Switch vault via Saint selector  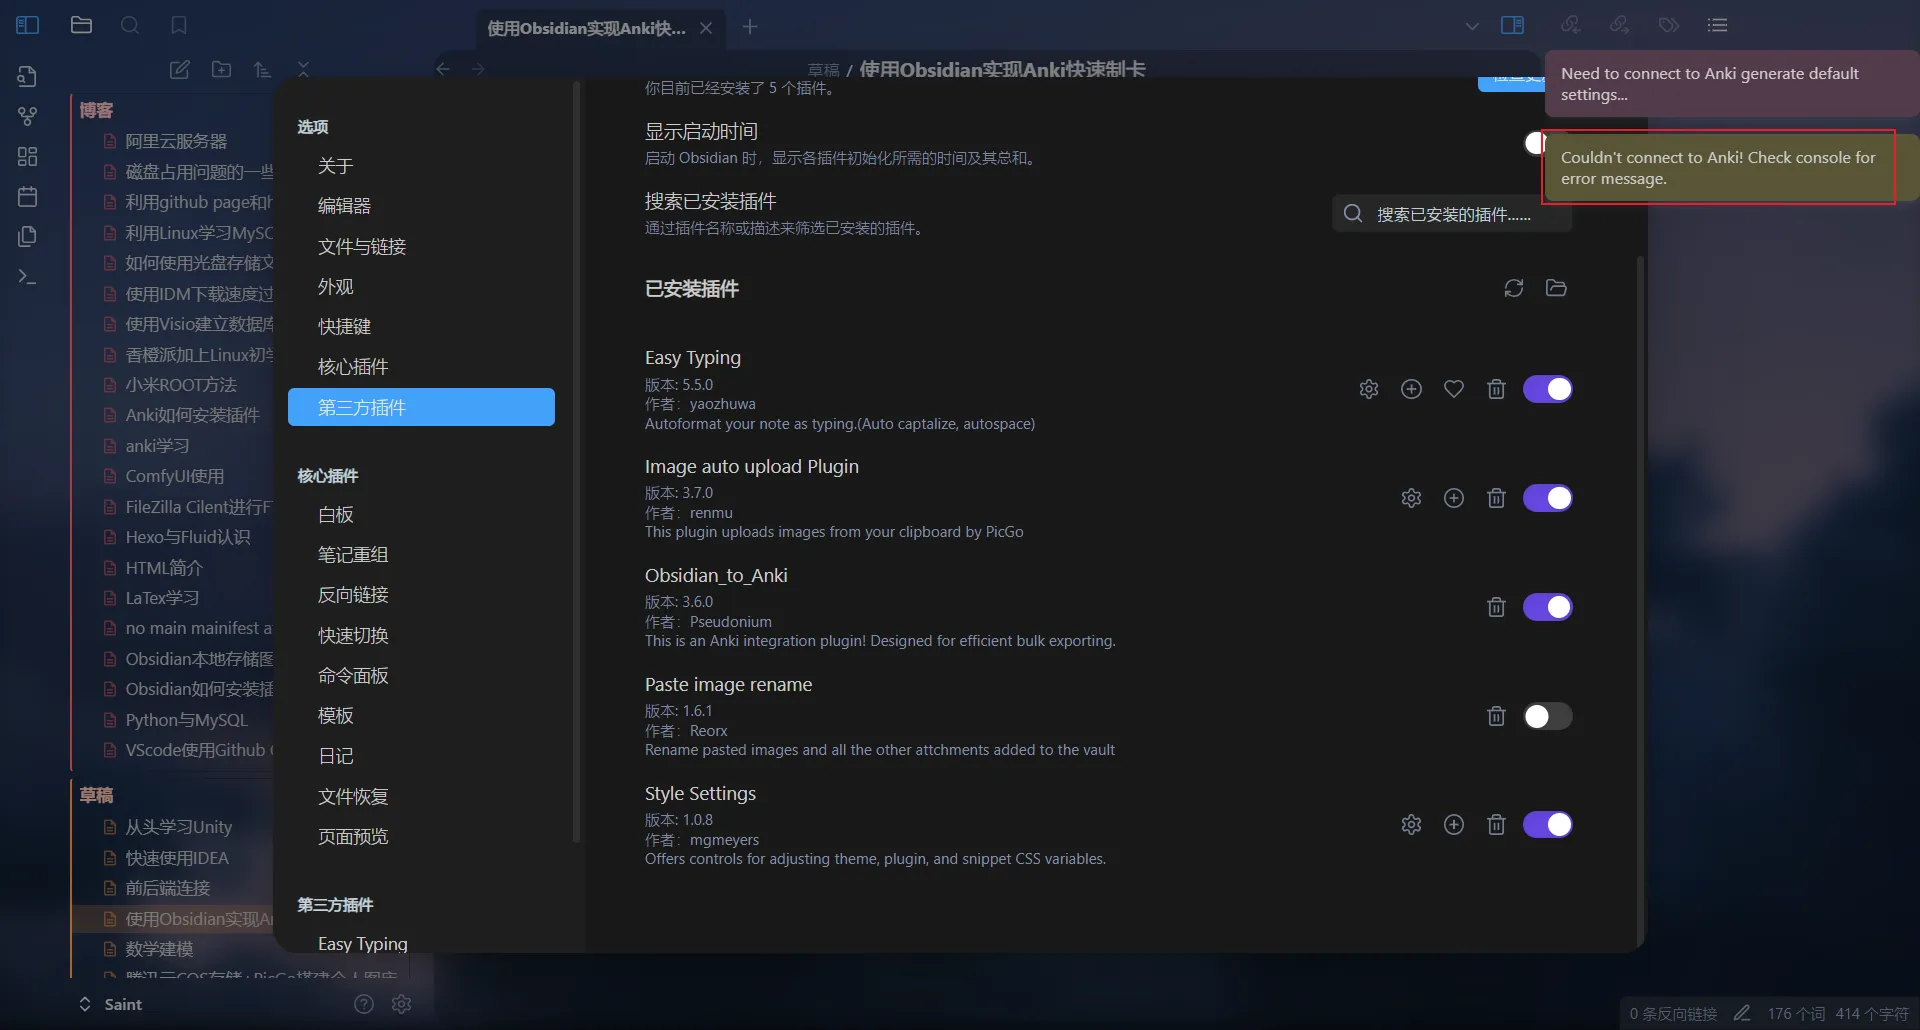coord(110,1004)
